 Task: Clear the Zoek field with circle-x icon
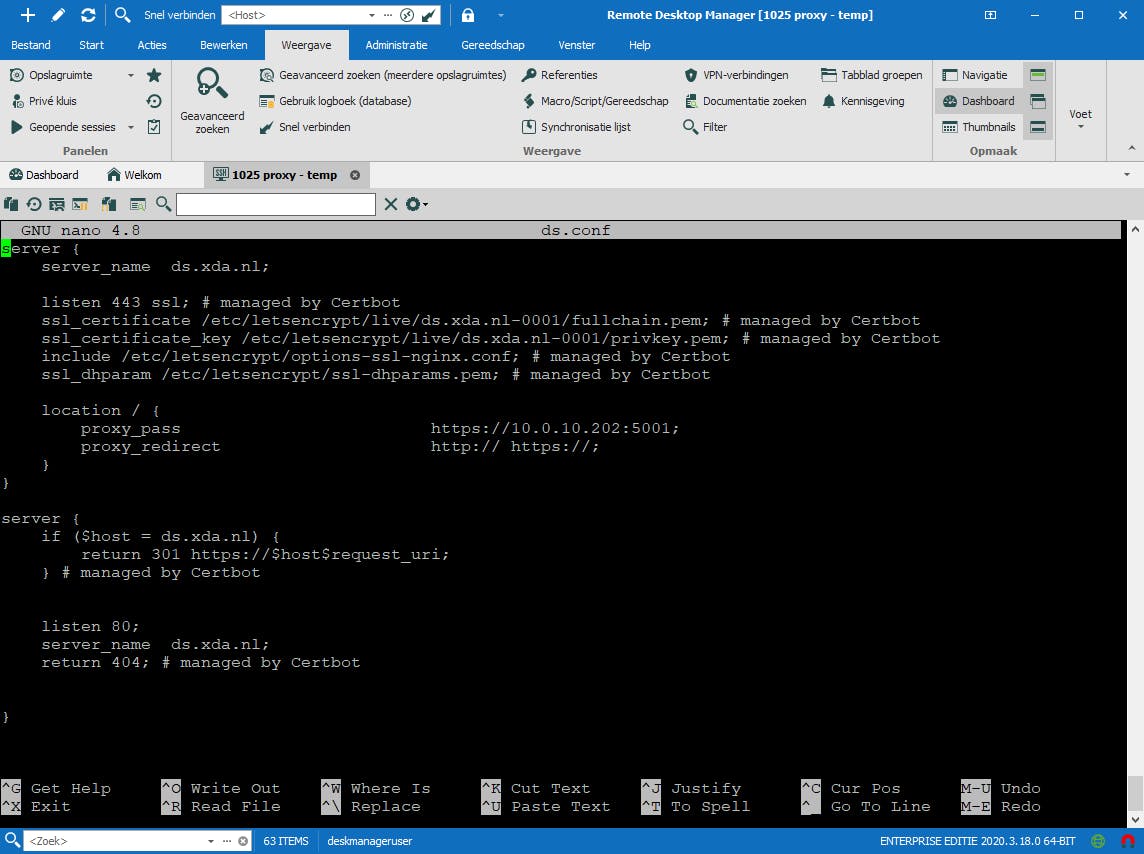(243, 841)
